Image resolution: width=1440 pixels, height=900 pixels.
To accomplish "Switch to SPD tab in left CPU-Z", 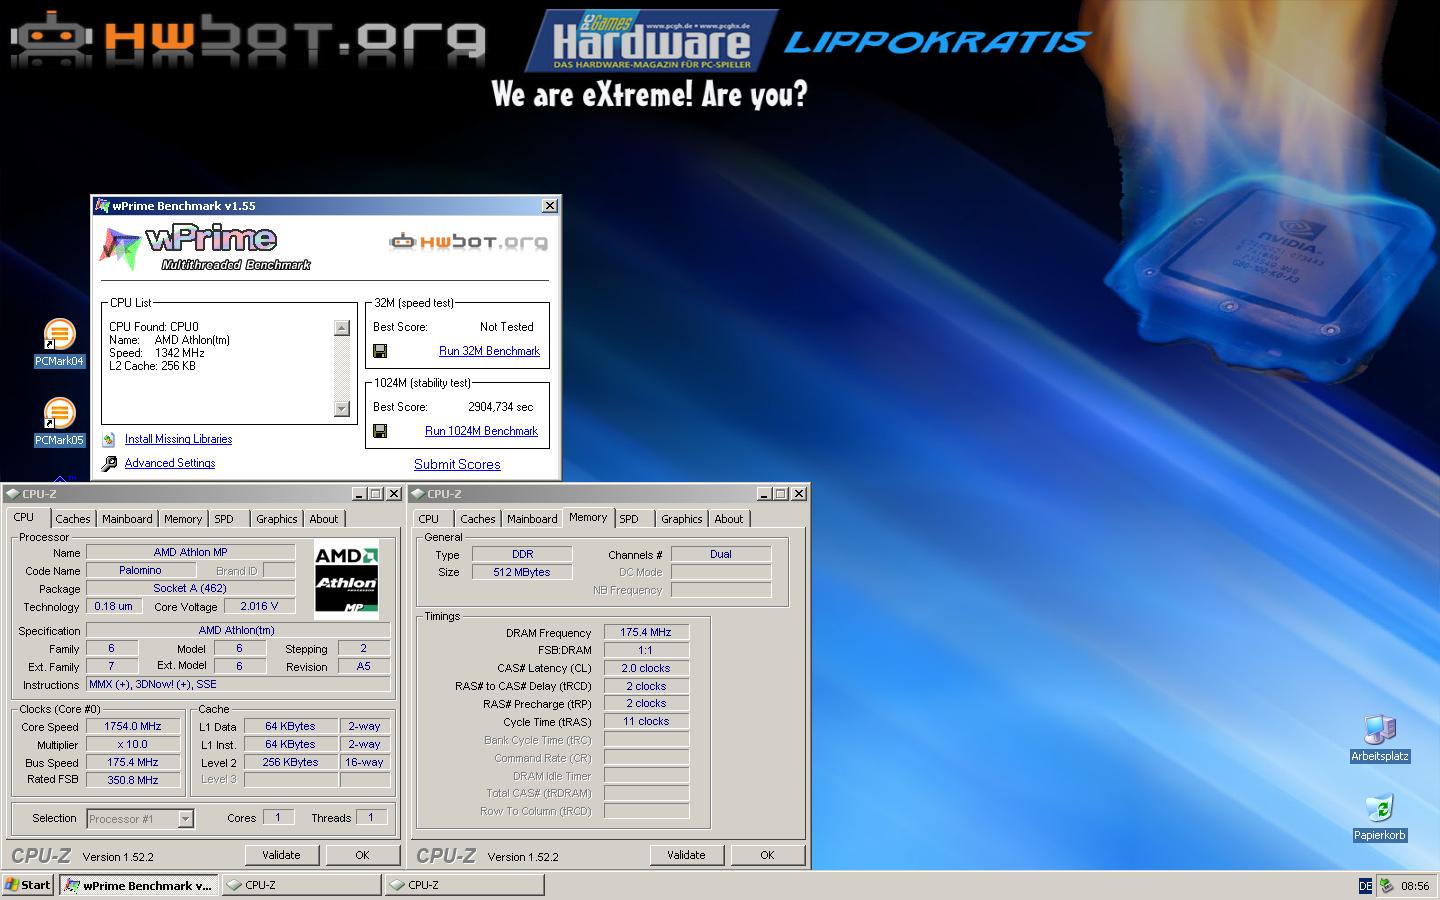I will point(224,519).
